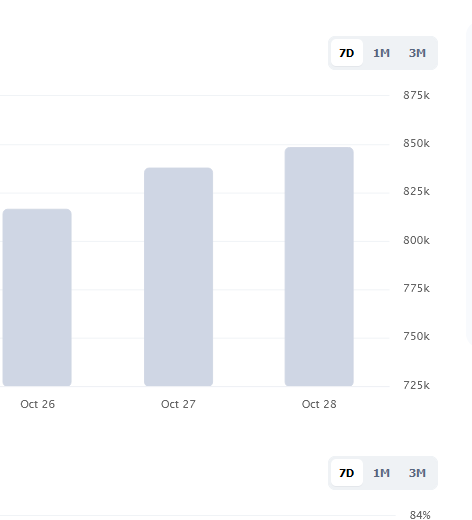Click the Oct 28 date label
The image size is (472, 520).
[319, 404]
